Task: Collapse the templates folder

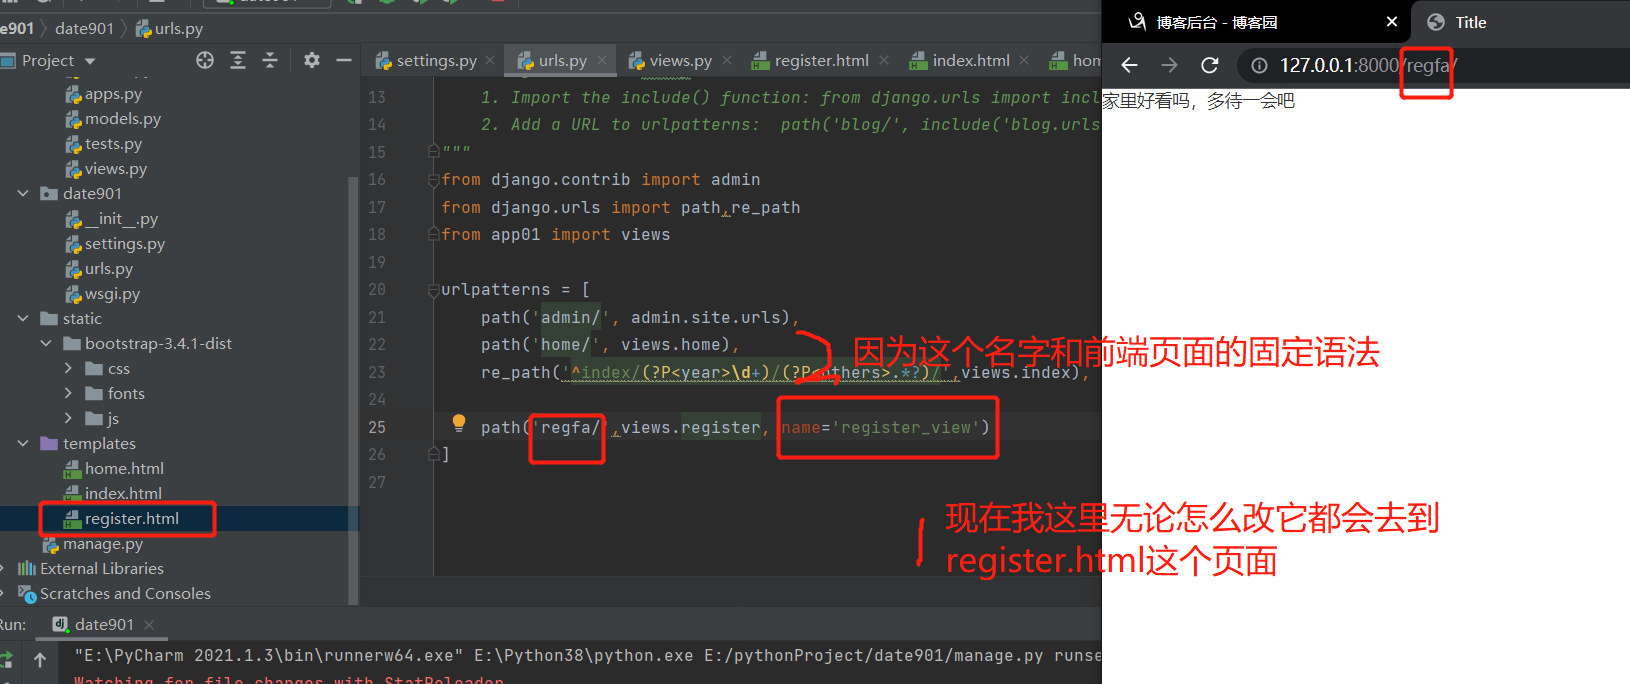Action: [23, 444]
